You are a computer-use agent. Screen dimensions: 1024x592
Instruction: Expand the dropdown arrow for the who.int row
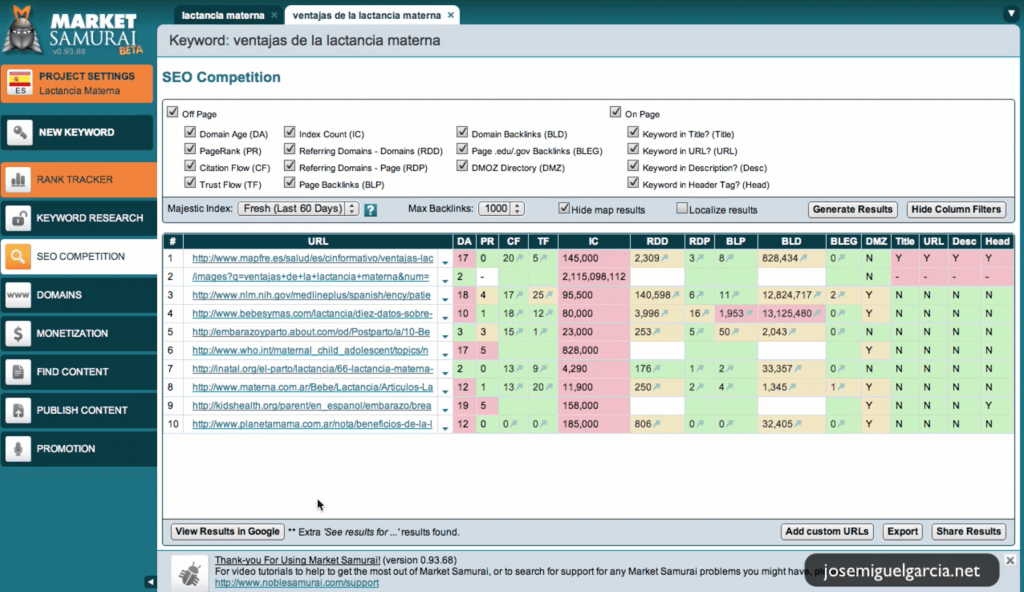(445, 354)
